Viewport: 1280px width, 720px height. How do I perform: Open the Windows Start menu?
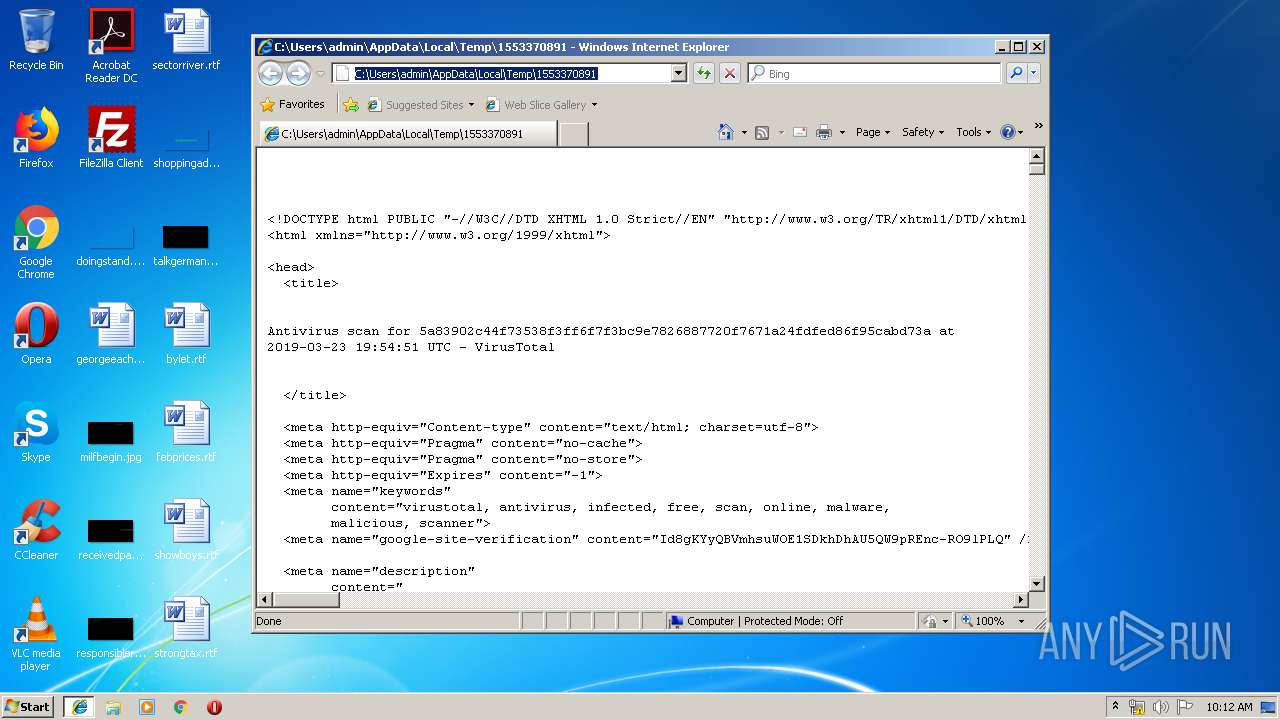[x=28, y=706]
